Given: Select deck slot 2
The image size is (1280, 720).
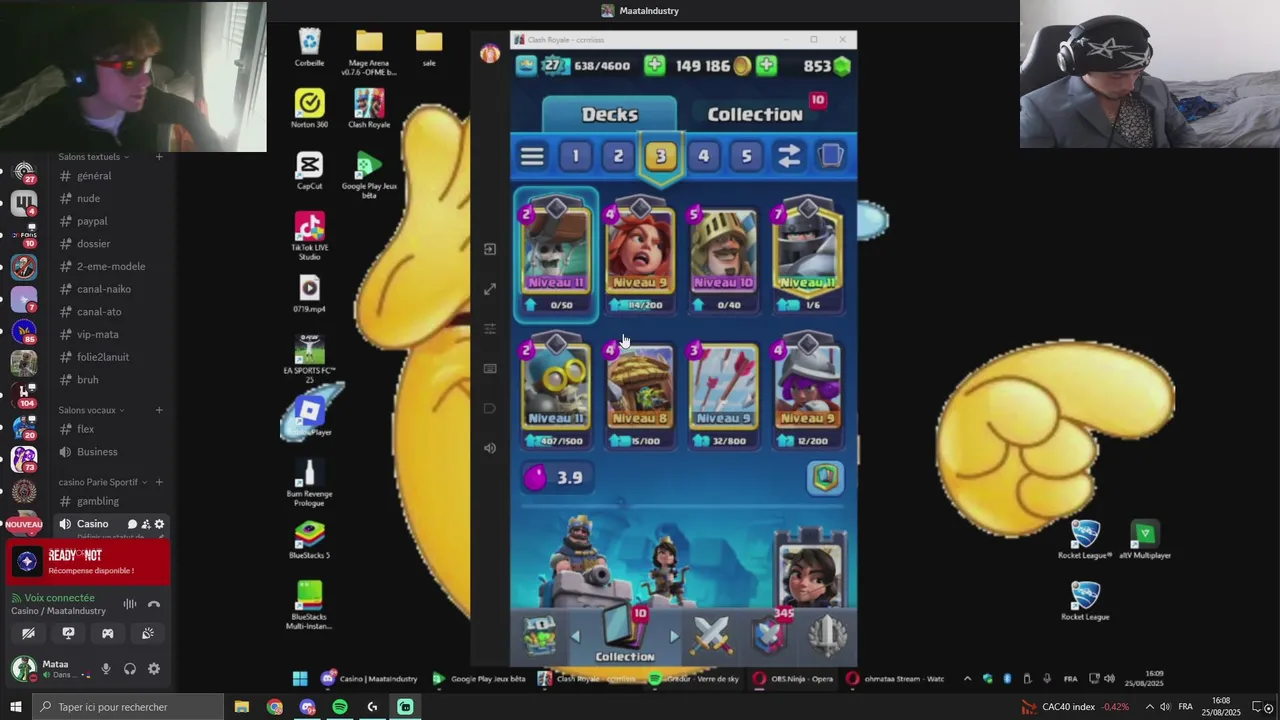Looking at the screenshot, I should point(618,156).
